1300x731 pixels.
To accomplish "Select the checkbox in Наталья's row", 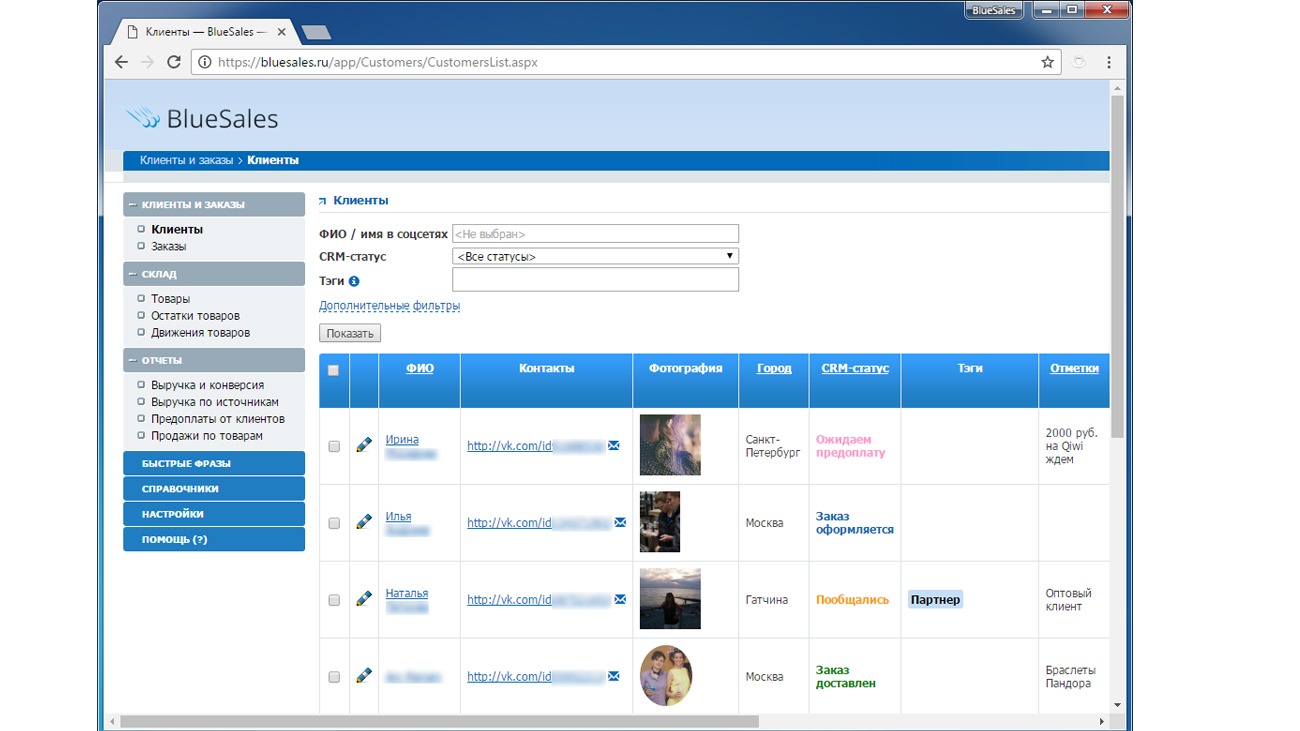I will (334, 600).
